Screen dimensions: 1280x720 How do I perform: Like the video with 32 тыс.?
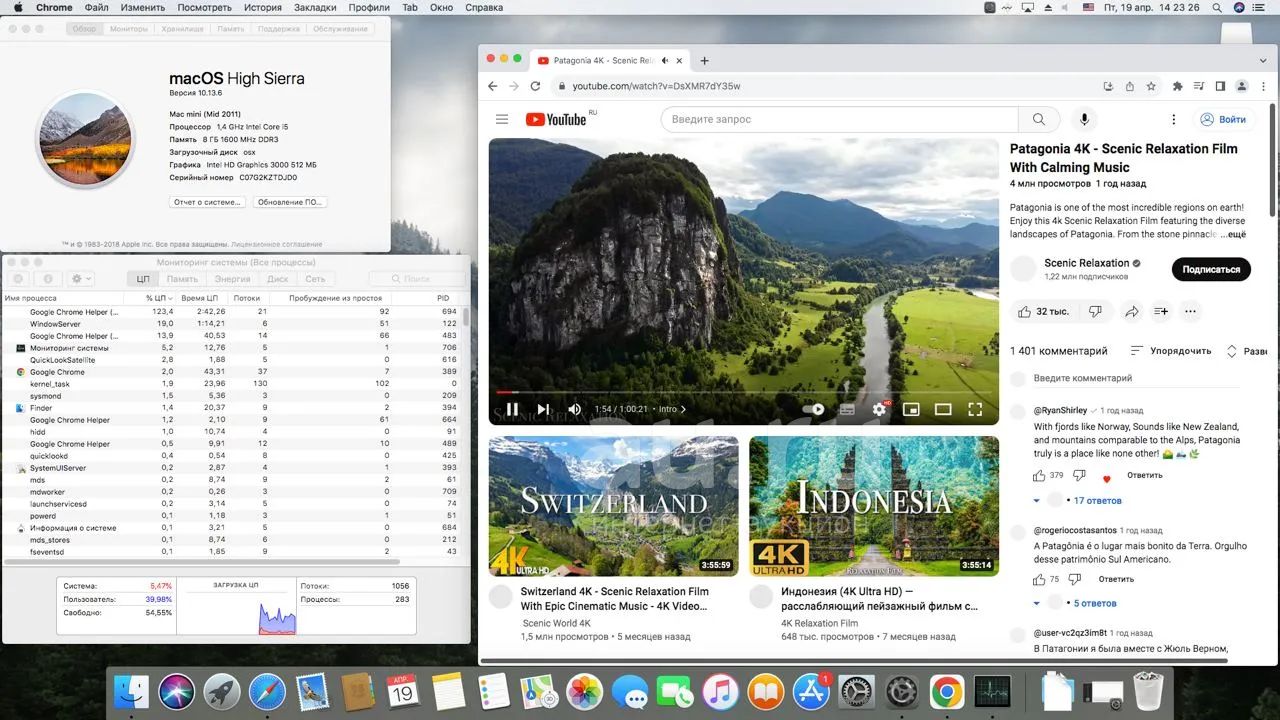1043,311
